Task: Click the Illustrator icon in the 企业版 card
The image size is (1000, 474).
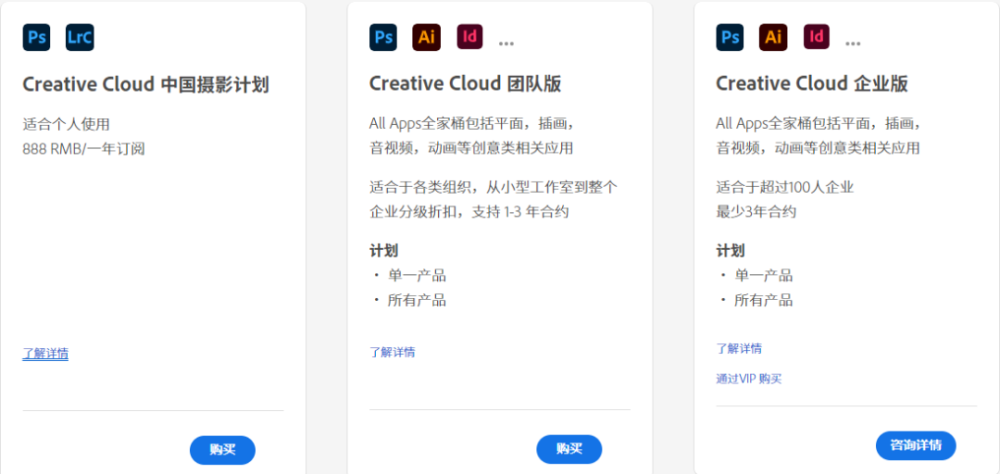Action: tap(773, 37)
